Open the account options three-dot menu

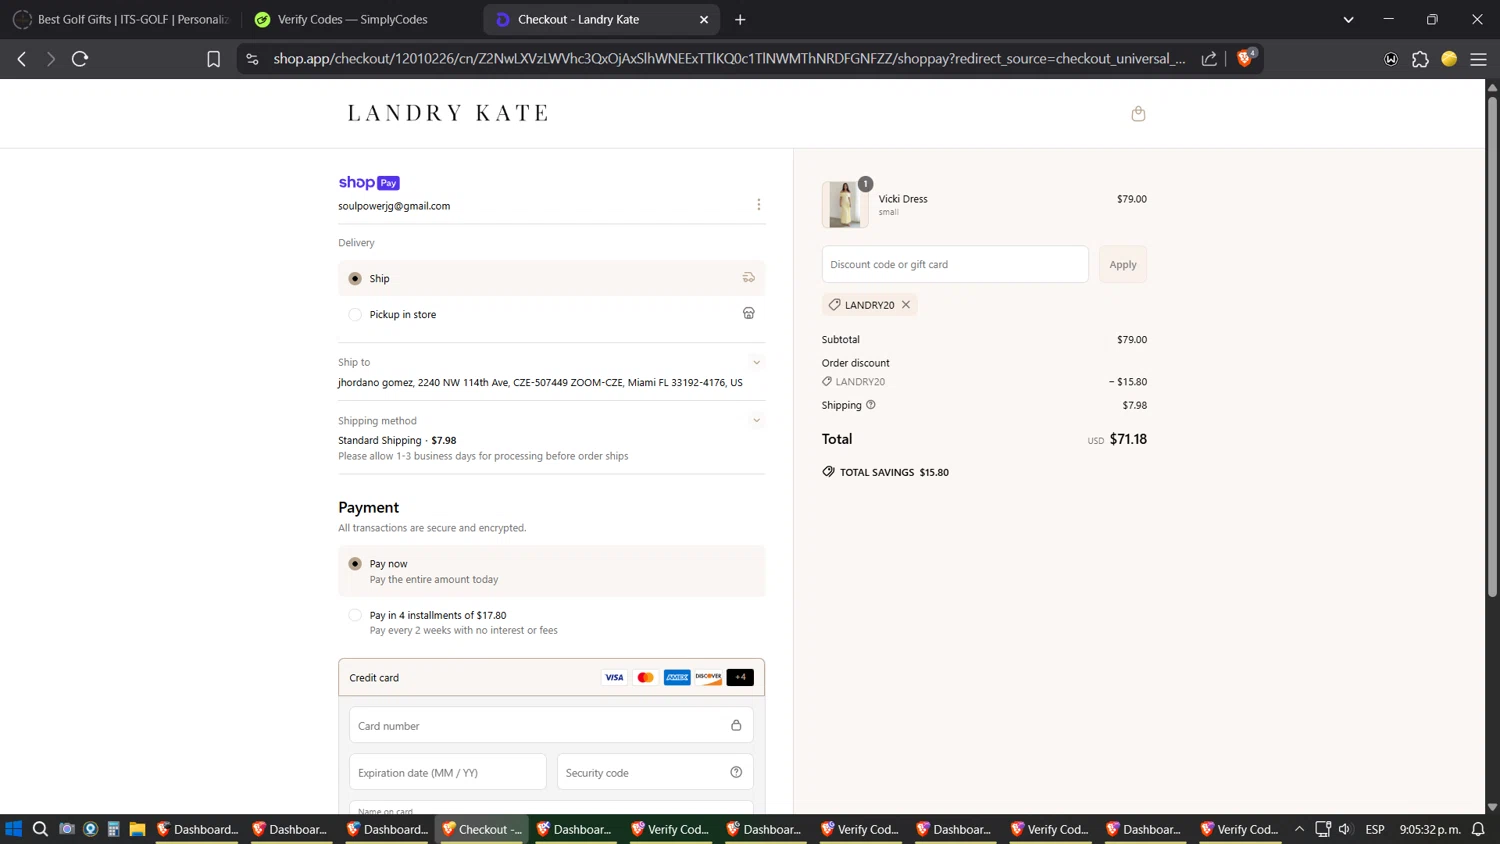pyautogui.click(x=758, y=205)
